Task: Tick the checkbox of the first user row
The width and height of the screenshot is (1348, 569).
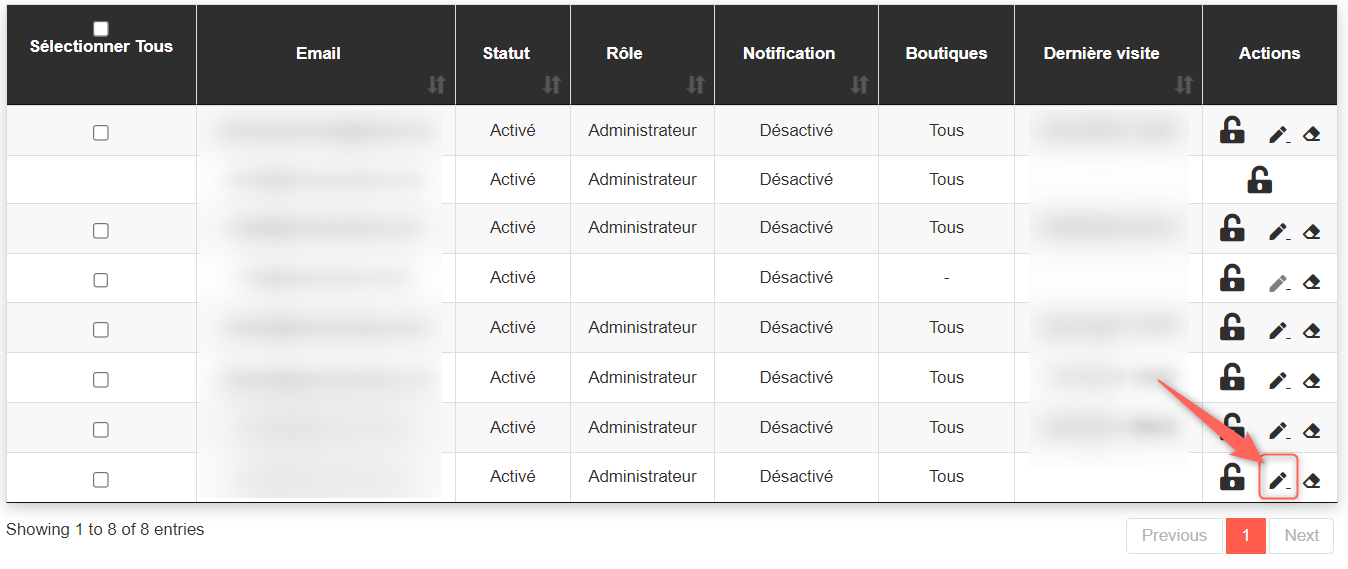Action: [x=101, y=132]
